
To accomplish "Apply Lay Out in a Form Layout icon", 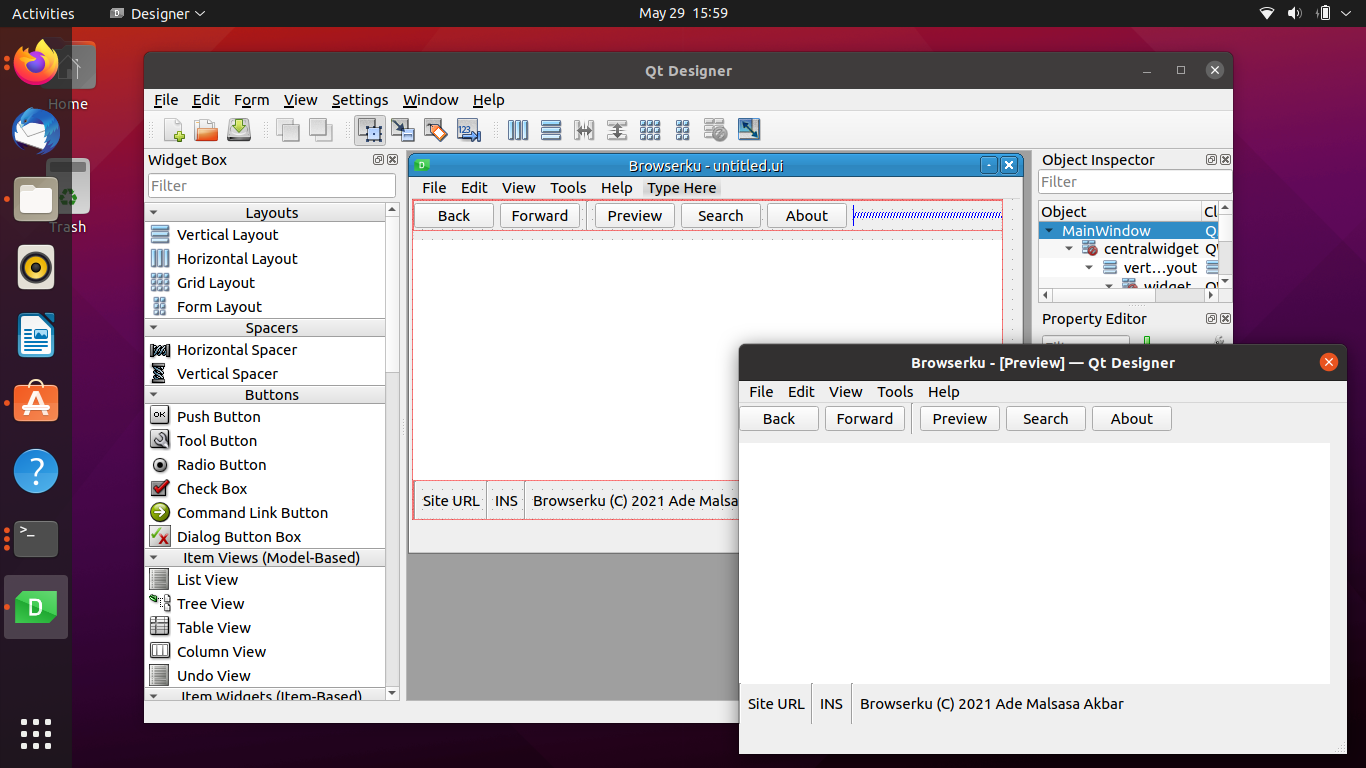I will coord(683,129).
